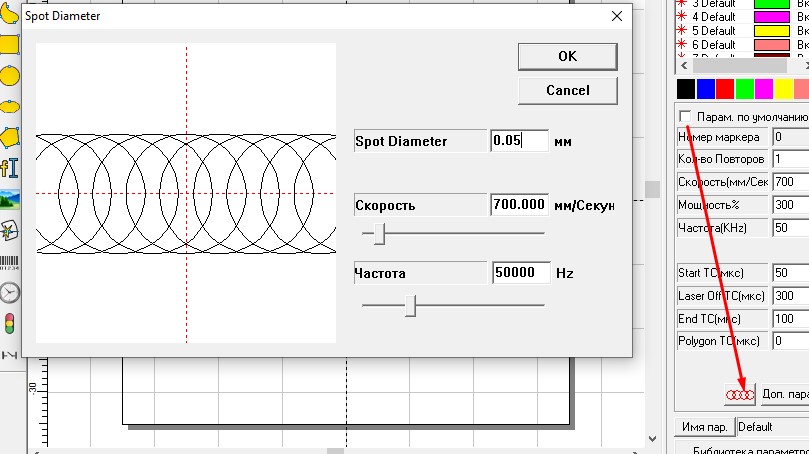This screenshot has height=454, width=809.
Task: Add a barcode using barcode tool
Action: click(x=9, y=261)
